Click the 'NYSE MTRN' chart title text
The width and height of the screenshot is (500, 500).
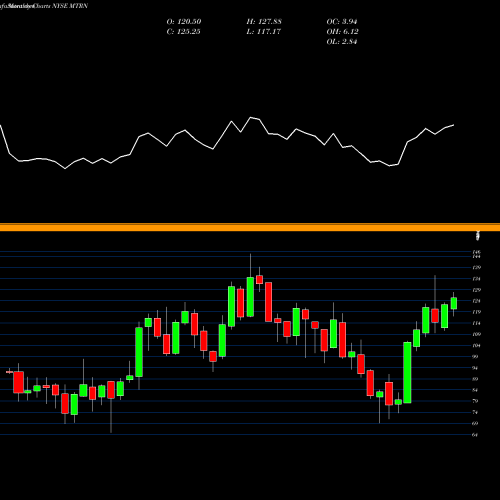click(70, 6)
